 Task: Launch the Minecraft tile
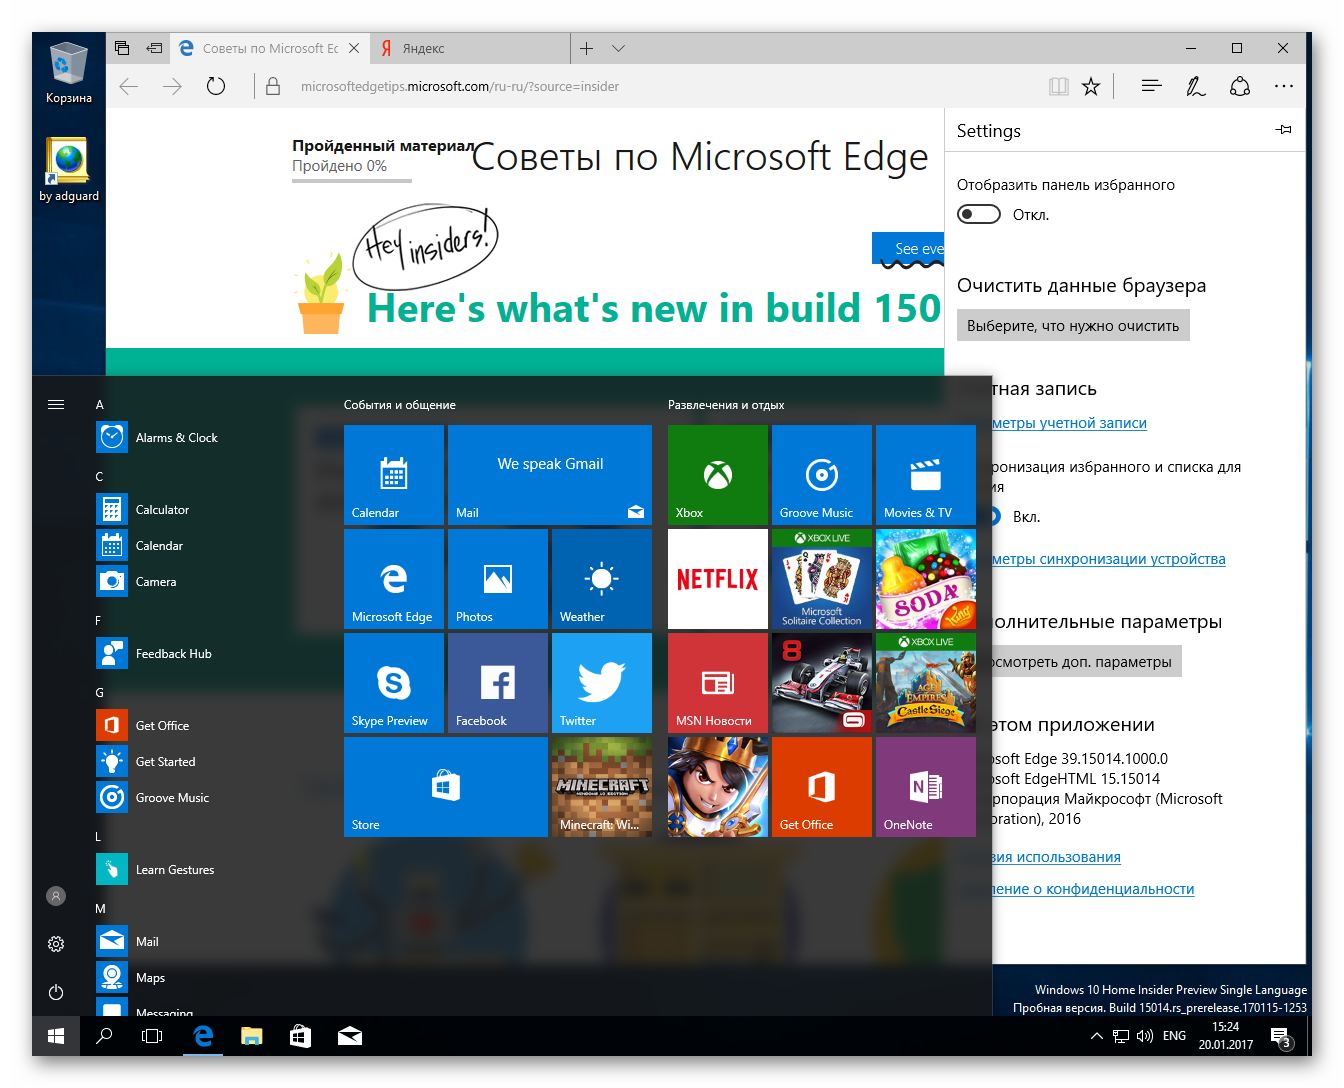point(601,787)
